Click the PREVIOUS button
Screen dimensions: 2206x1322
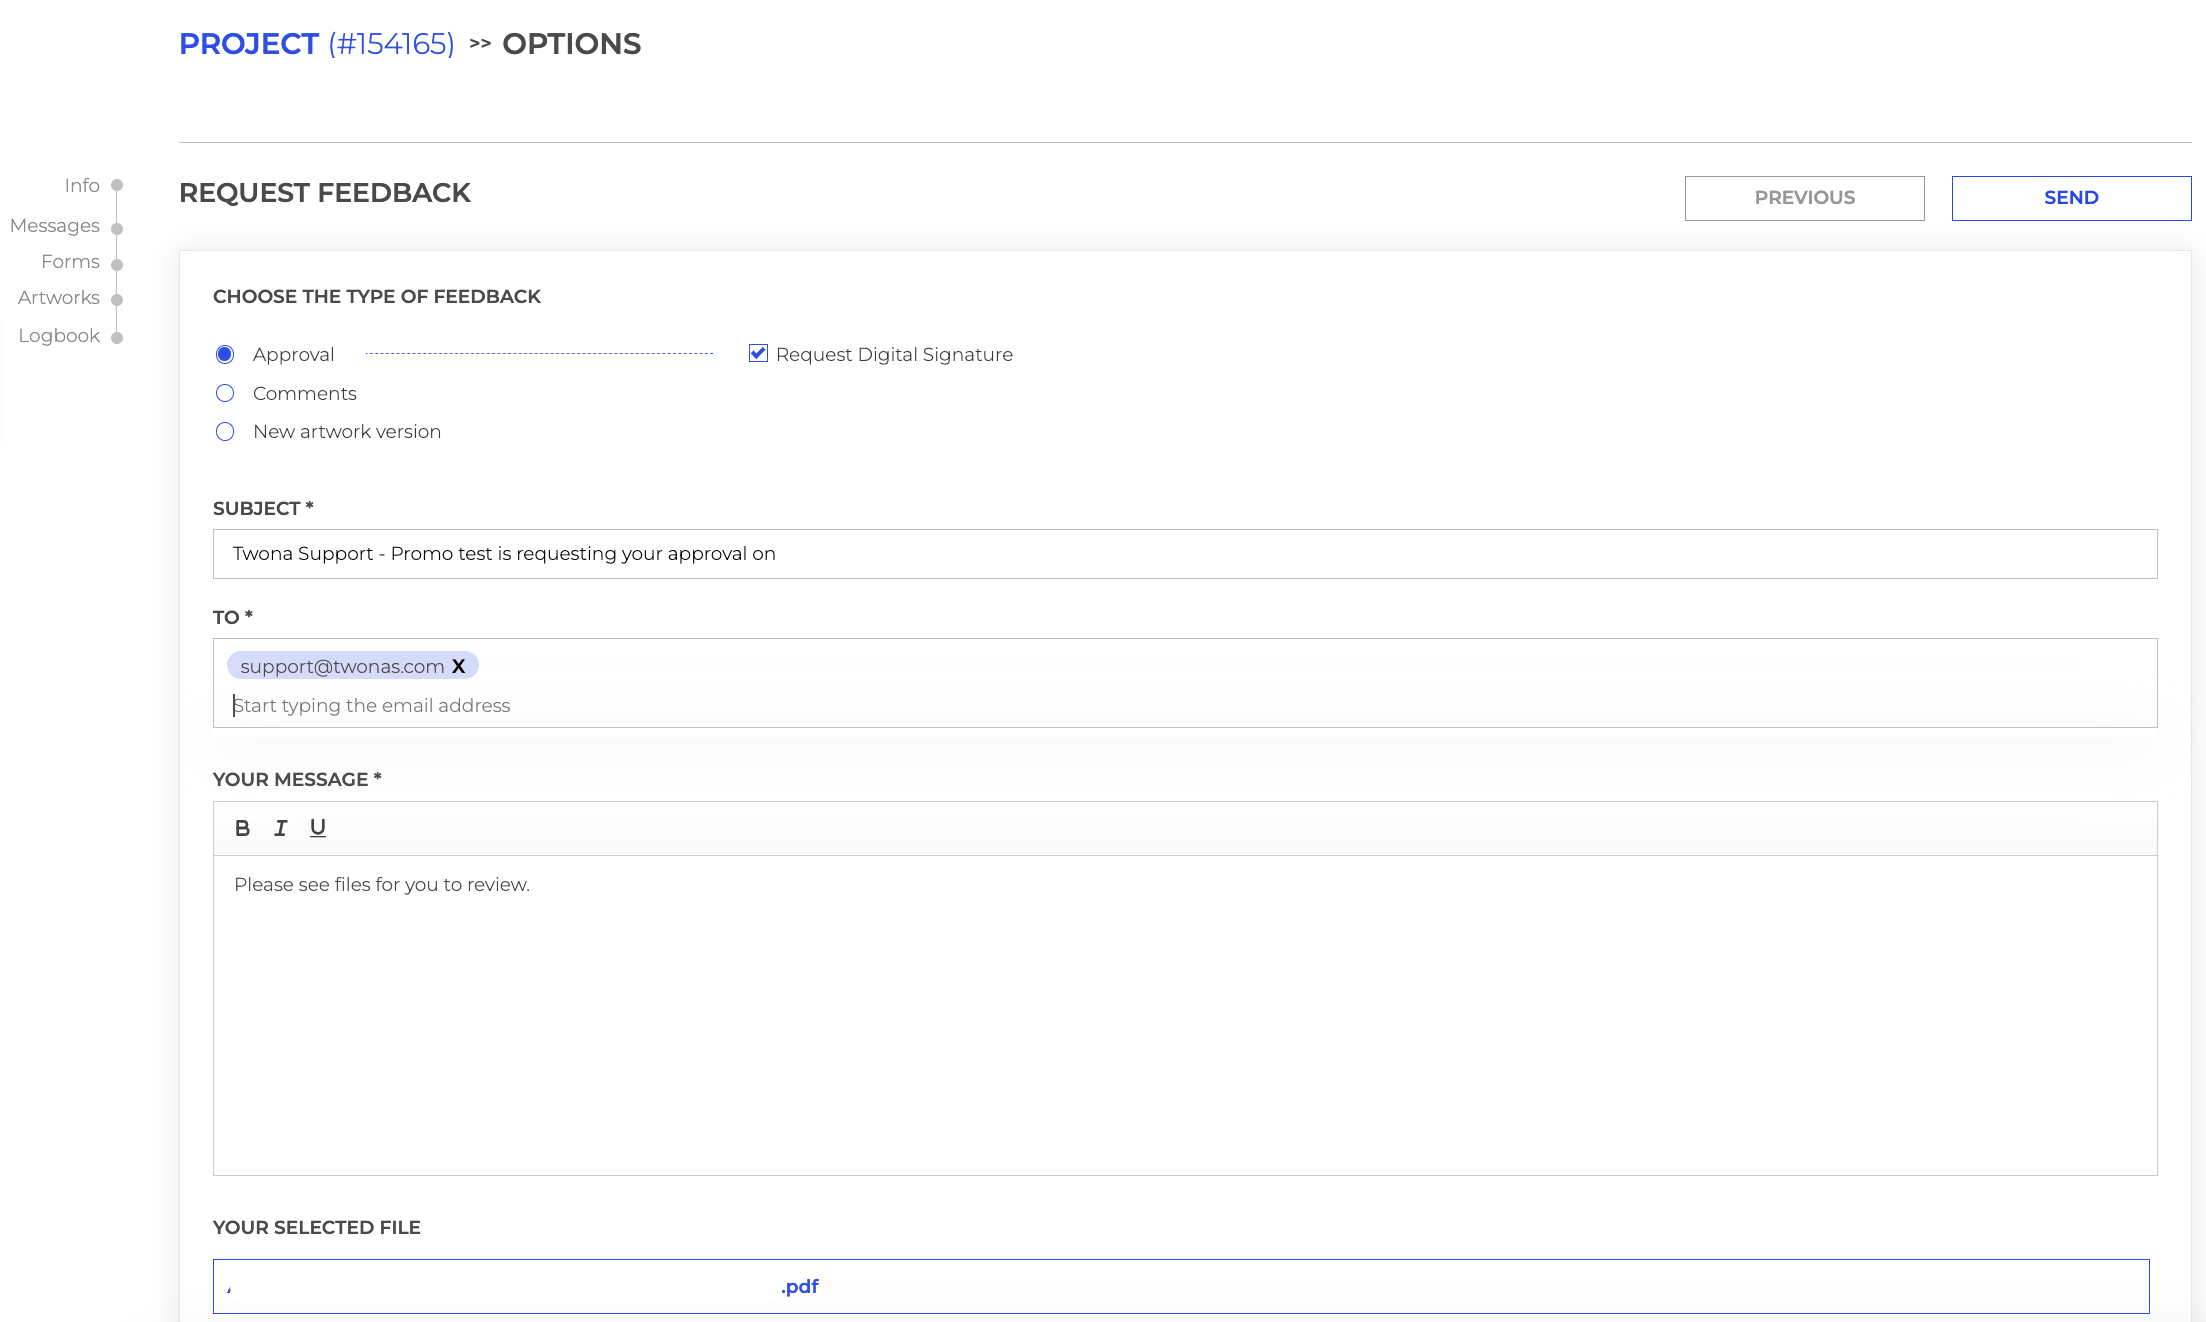click(x=1804, y=198)
